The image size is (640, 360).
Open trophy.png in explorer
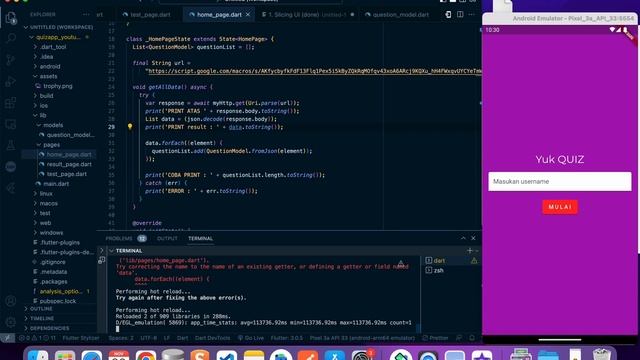click(x=59, y=86)
